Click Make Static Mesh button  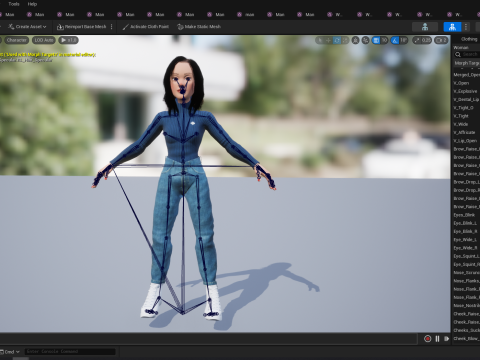tap(199, 27)
